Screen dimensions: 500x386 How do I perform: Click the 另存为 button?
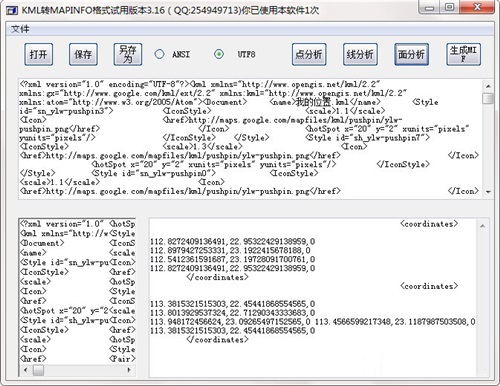coord(128,54)
